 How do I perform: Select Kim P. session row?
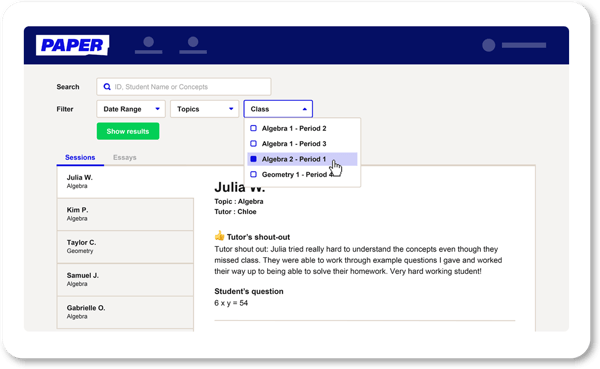(125, 214)
